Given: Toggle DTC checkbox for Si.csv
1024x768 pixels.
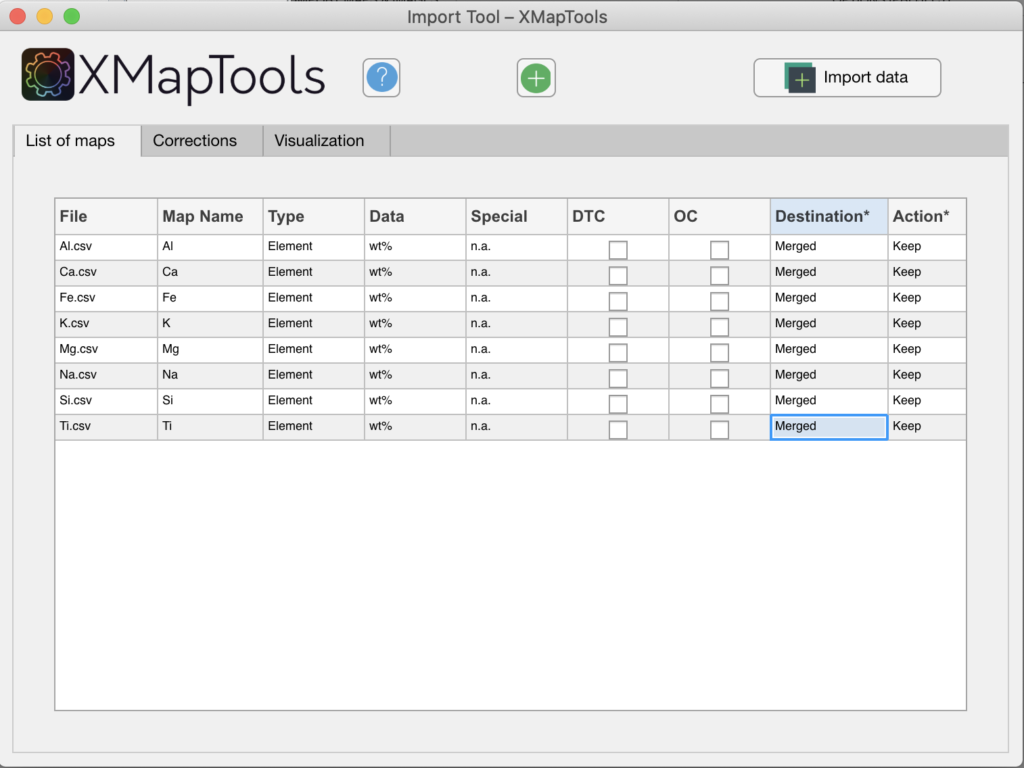Looking at the screenshot, I should click(618, 404).
